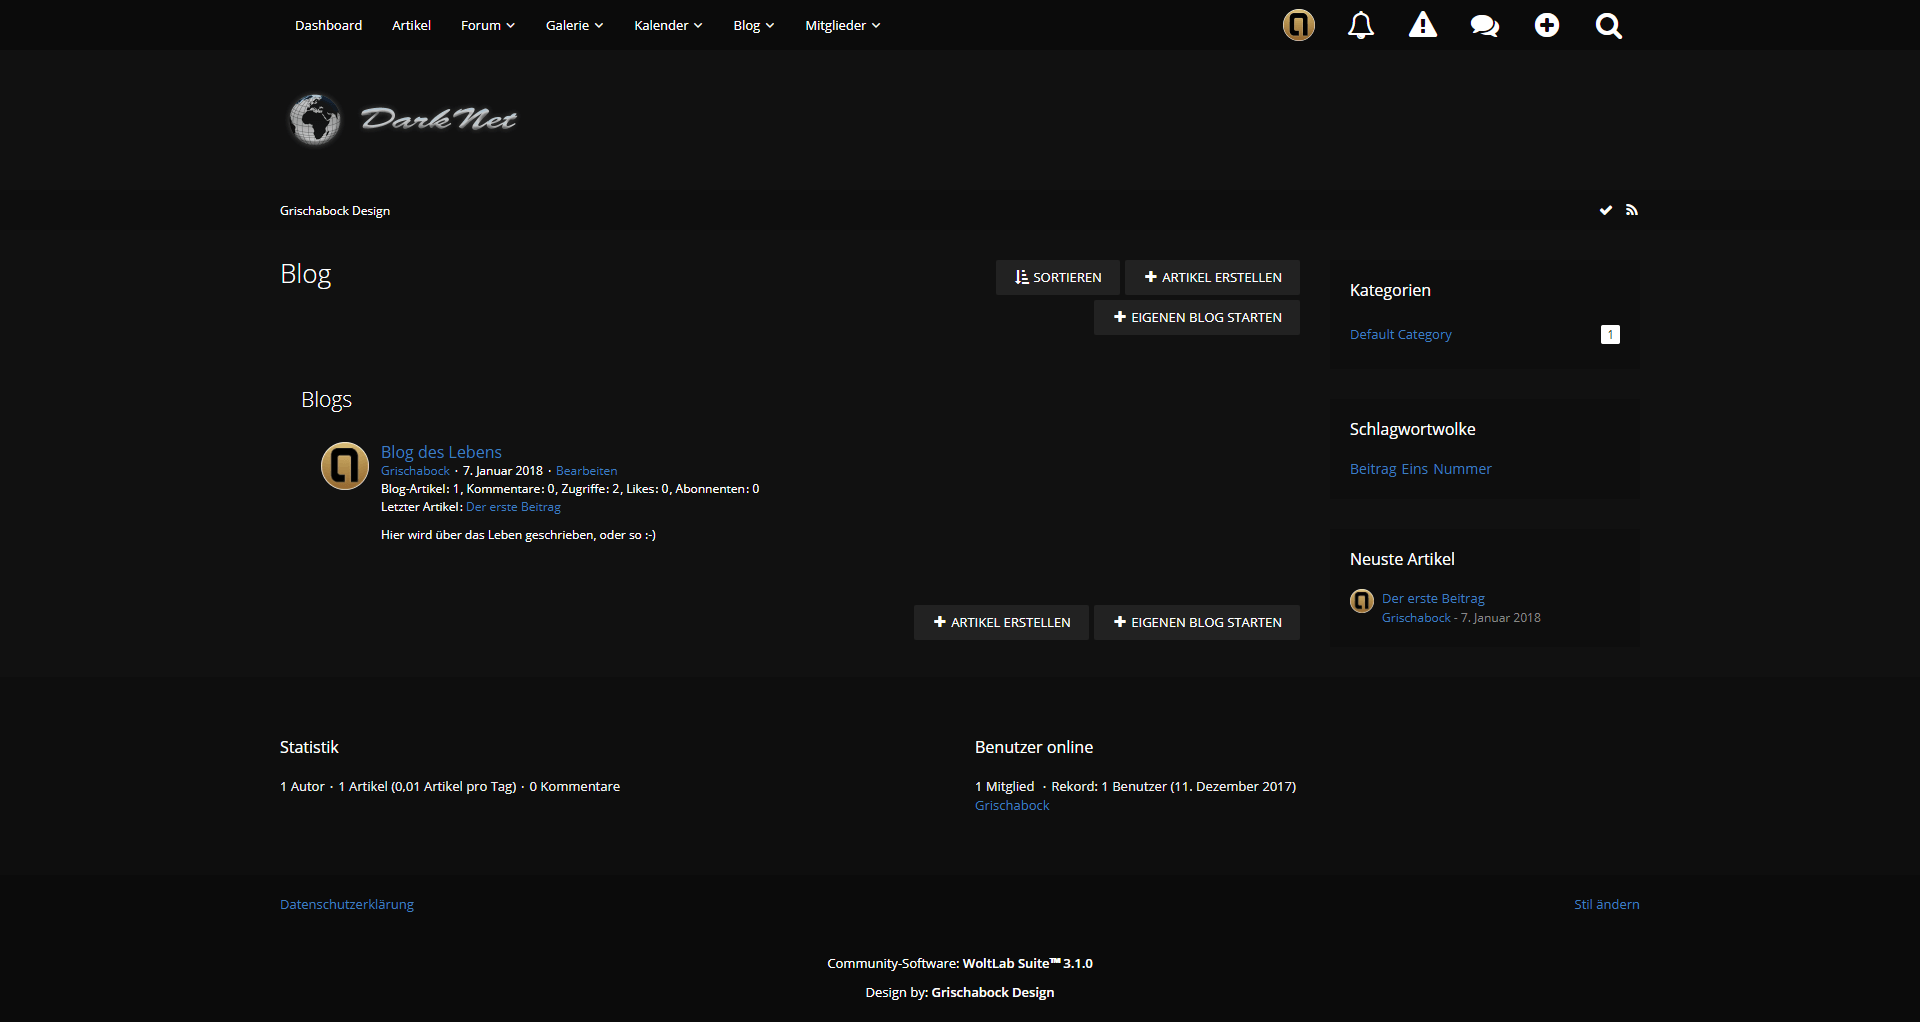Select Default Category in Kategorien
The image size is (1920, 1022).
[1400, 334]
